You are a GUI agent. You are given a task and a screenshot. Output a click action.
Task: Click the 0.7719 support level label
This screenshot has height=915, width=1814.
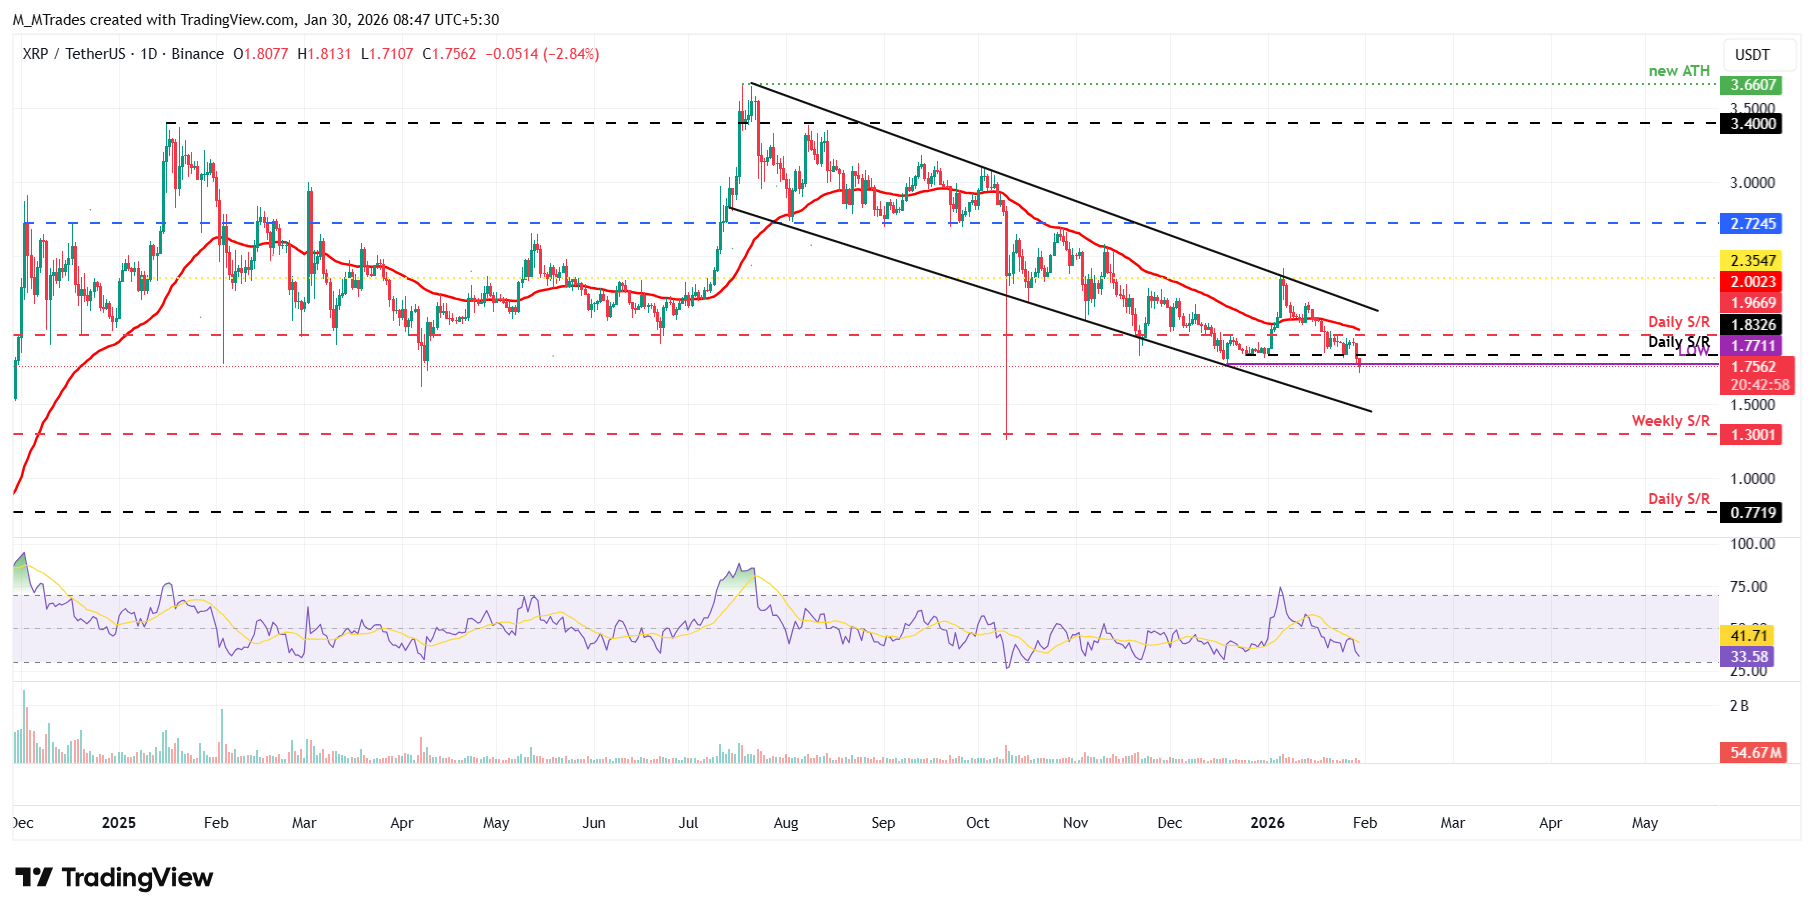[x=1753, y=513]
